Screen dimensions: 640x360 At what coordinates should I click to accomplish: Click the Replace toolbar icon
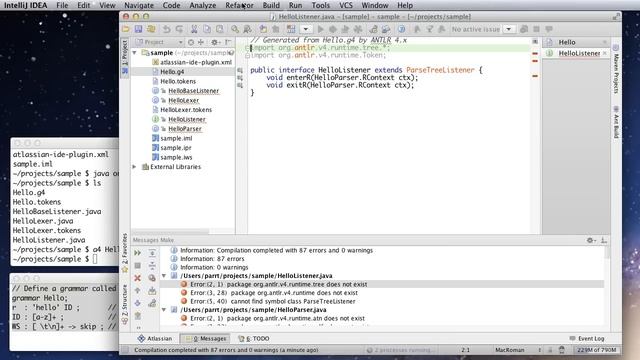coord(247,29)
